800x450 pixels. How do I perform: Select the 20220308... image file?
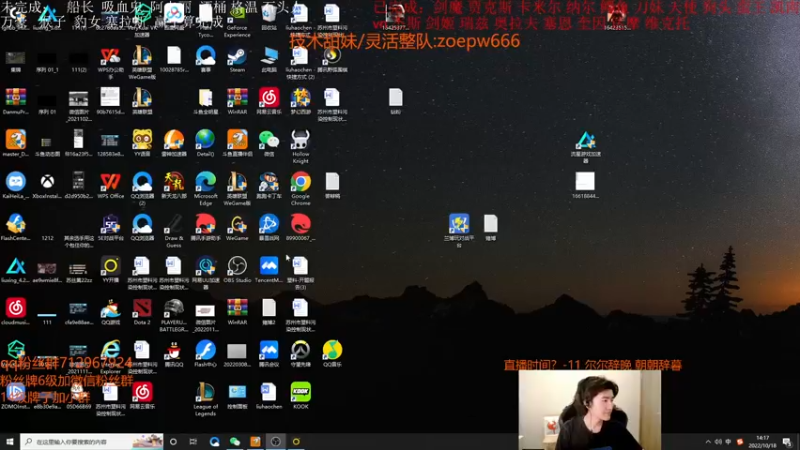pyautogui.click(x=237, y=355)
